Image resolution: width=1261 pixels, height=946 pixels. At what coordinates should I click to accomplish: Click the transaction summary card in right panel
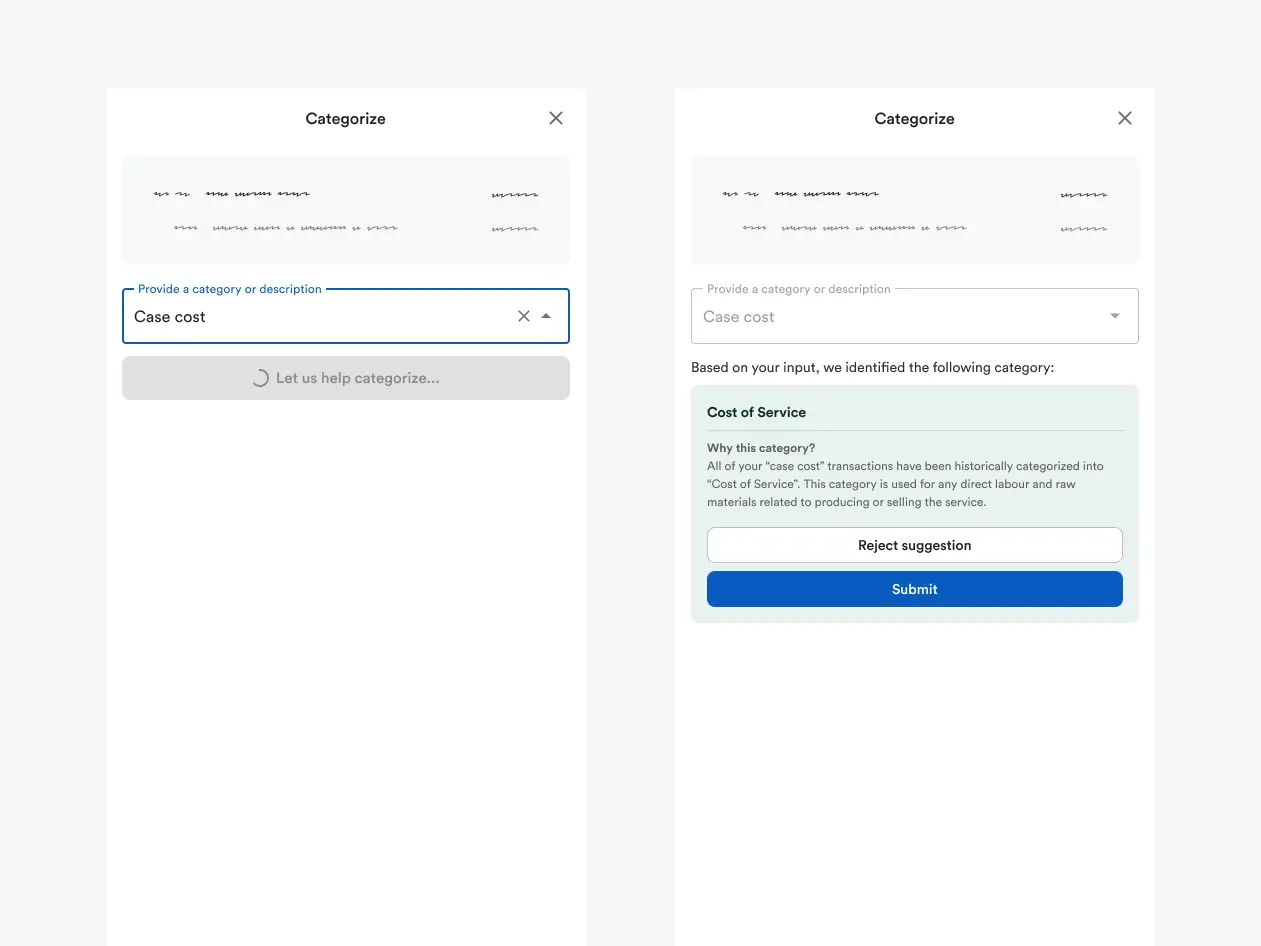[915, 210]
